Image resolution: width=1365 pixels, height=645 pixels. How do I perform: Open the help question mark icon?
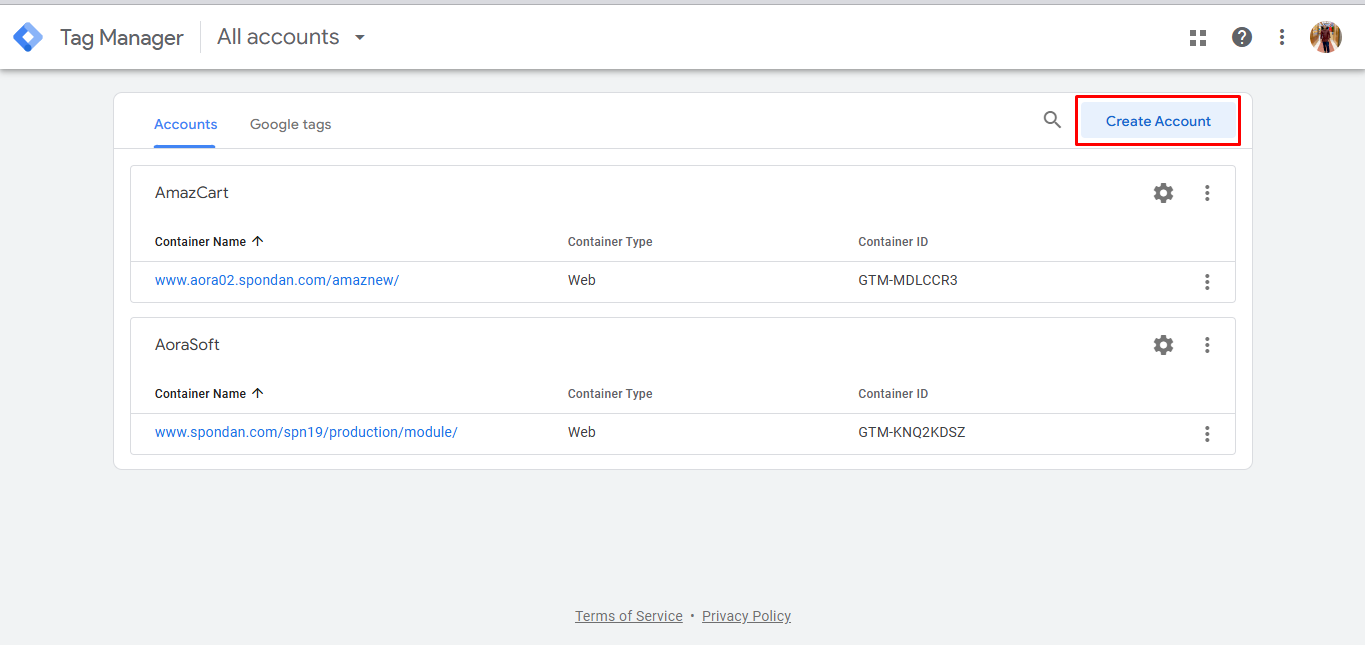click(x=1242, y=37)
